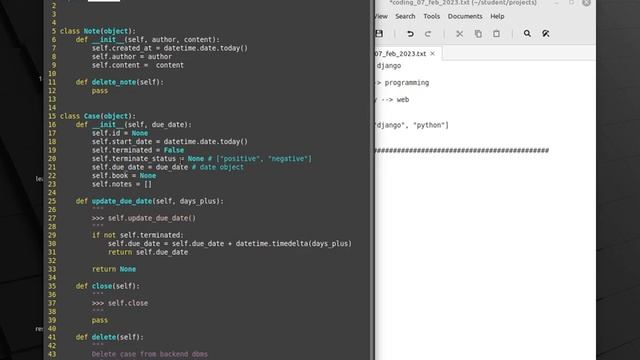Click 'class Note(object):' line in code editor
The height and width of the screenshot is (360, 640).
tap(98, 31)
